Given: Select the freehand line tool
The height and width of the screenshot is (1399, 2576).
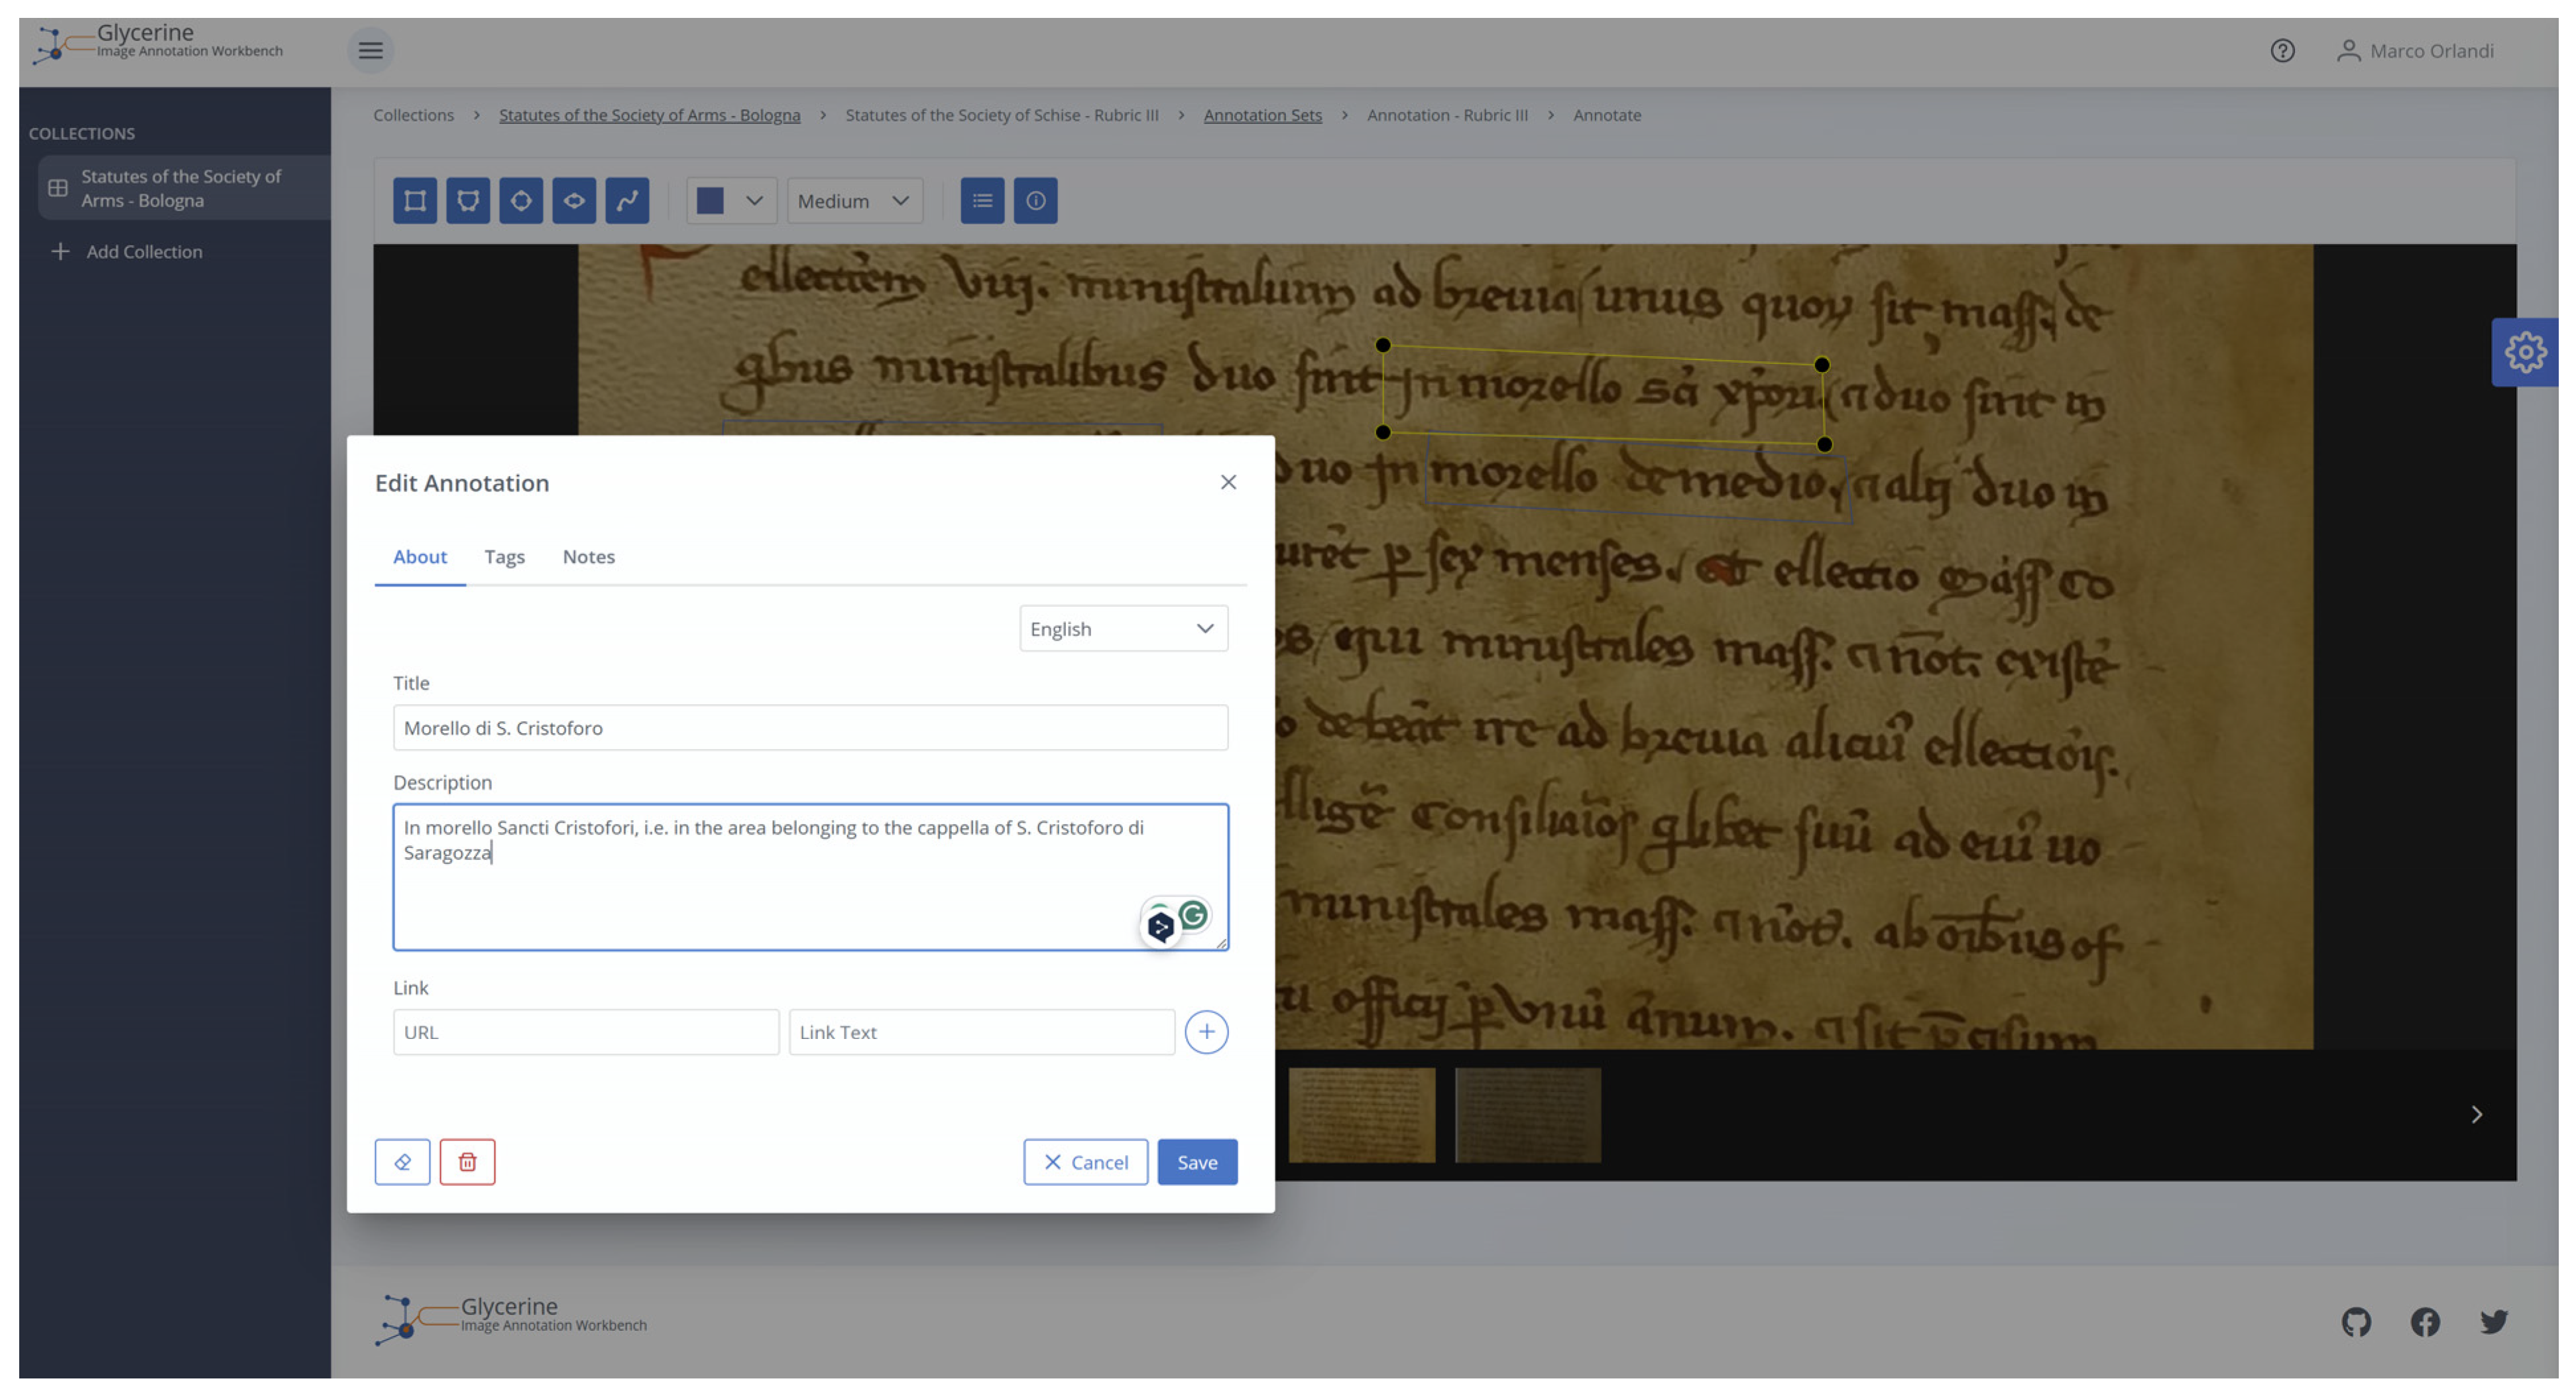Looking at the screenshot, I should click(627, 201).
